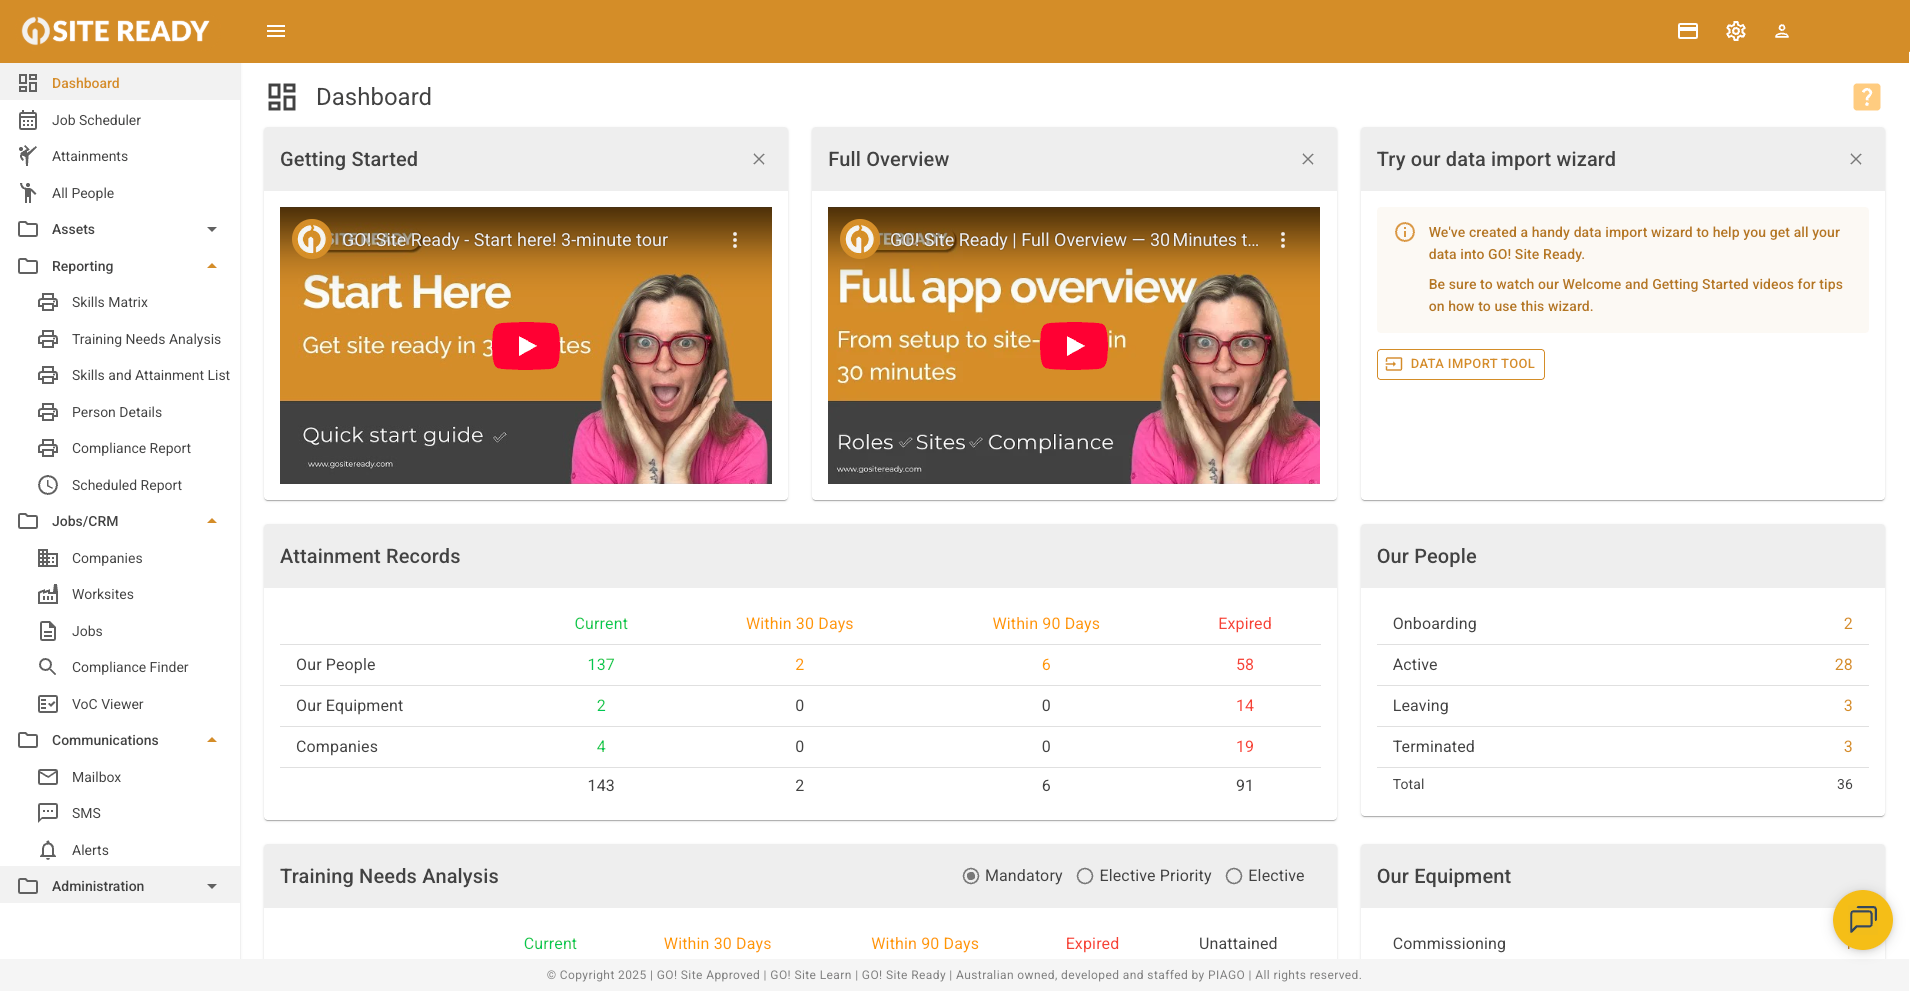
Task: Open Job Scheduler from sidebar
Action: pyautogui.click(x=120, y=120)
